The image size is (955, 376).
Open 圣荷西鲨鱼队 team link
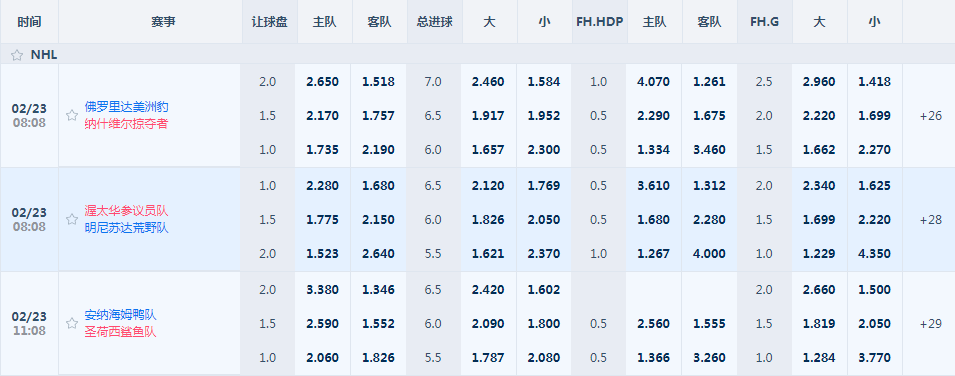121,332
